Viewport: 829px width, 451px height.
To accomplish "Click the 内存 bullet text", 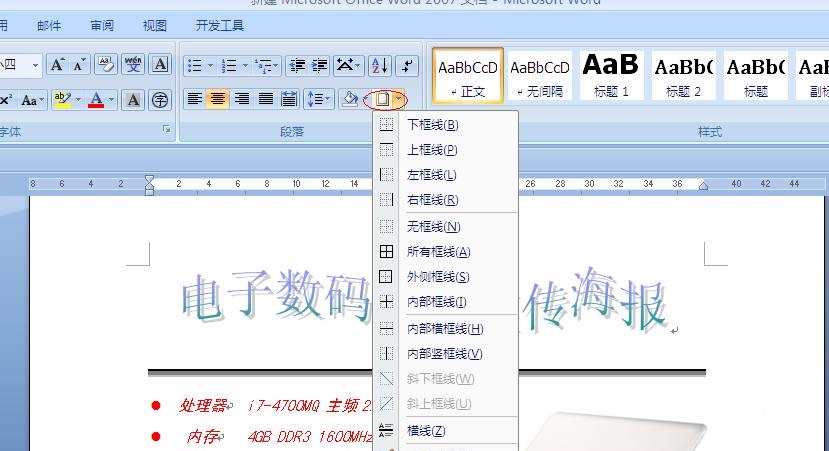I will pyautogui.click(x=203, y=437).
